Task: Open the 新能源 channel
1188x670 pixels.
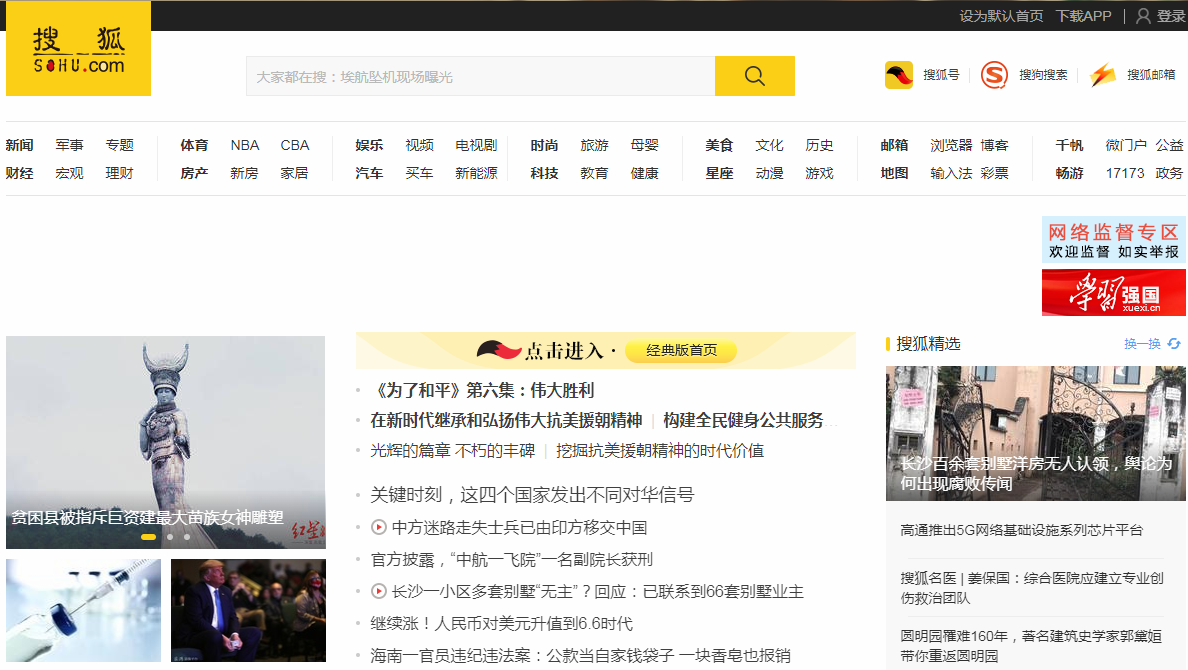Action: pos(476,173)
